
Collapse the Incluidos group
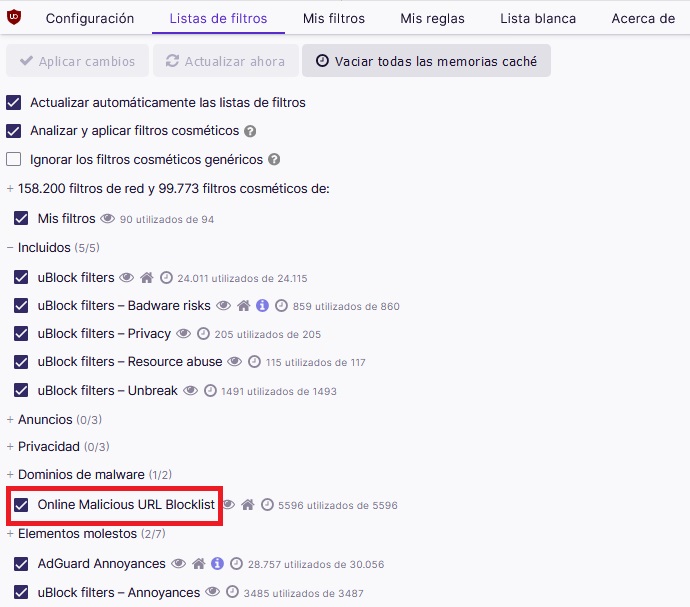(53, 247)
